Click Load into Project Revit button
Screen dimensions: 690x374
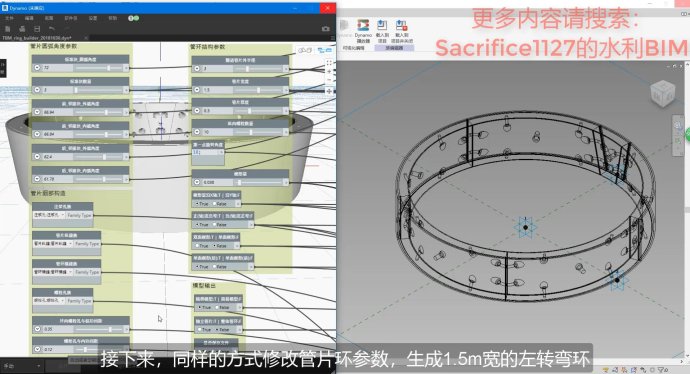[x=382, y=31]
